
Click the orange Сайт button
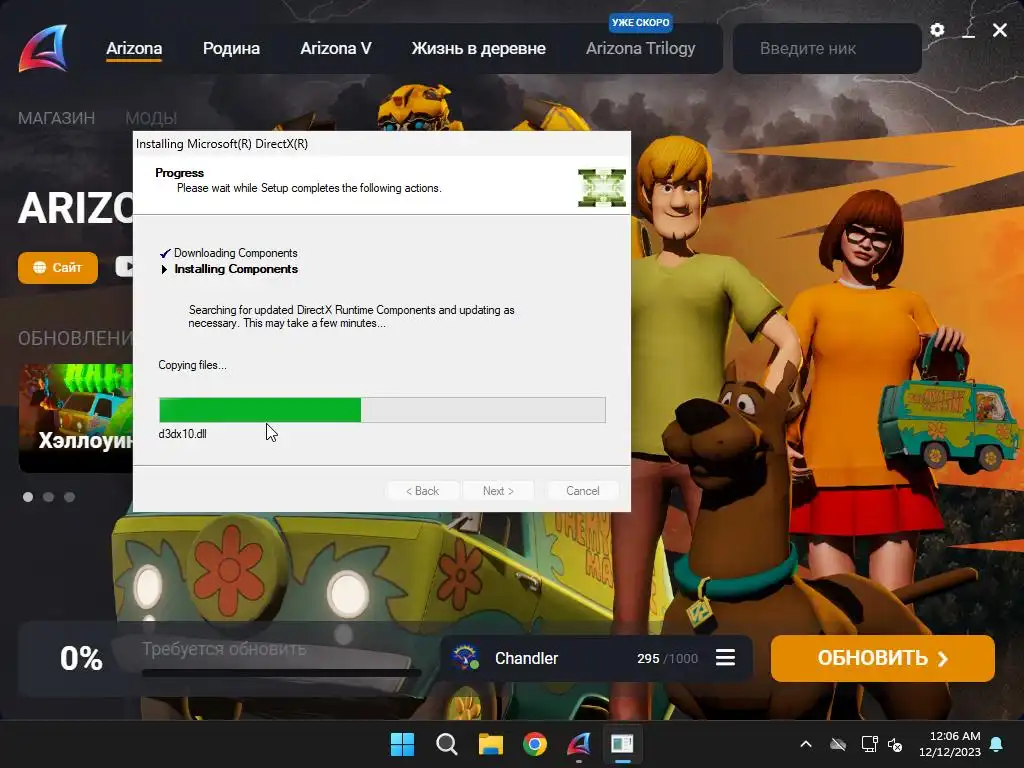[57, 268]
